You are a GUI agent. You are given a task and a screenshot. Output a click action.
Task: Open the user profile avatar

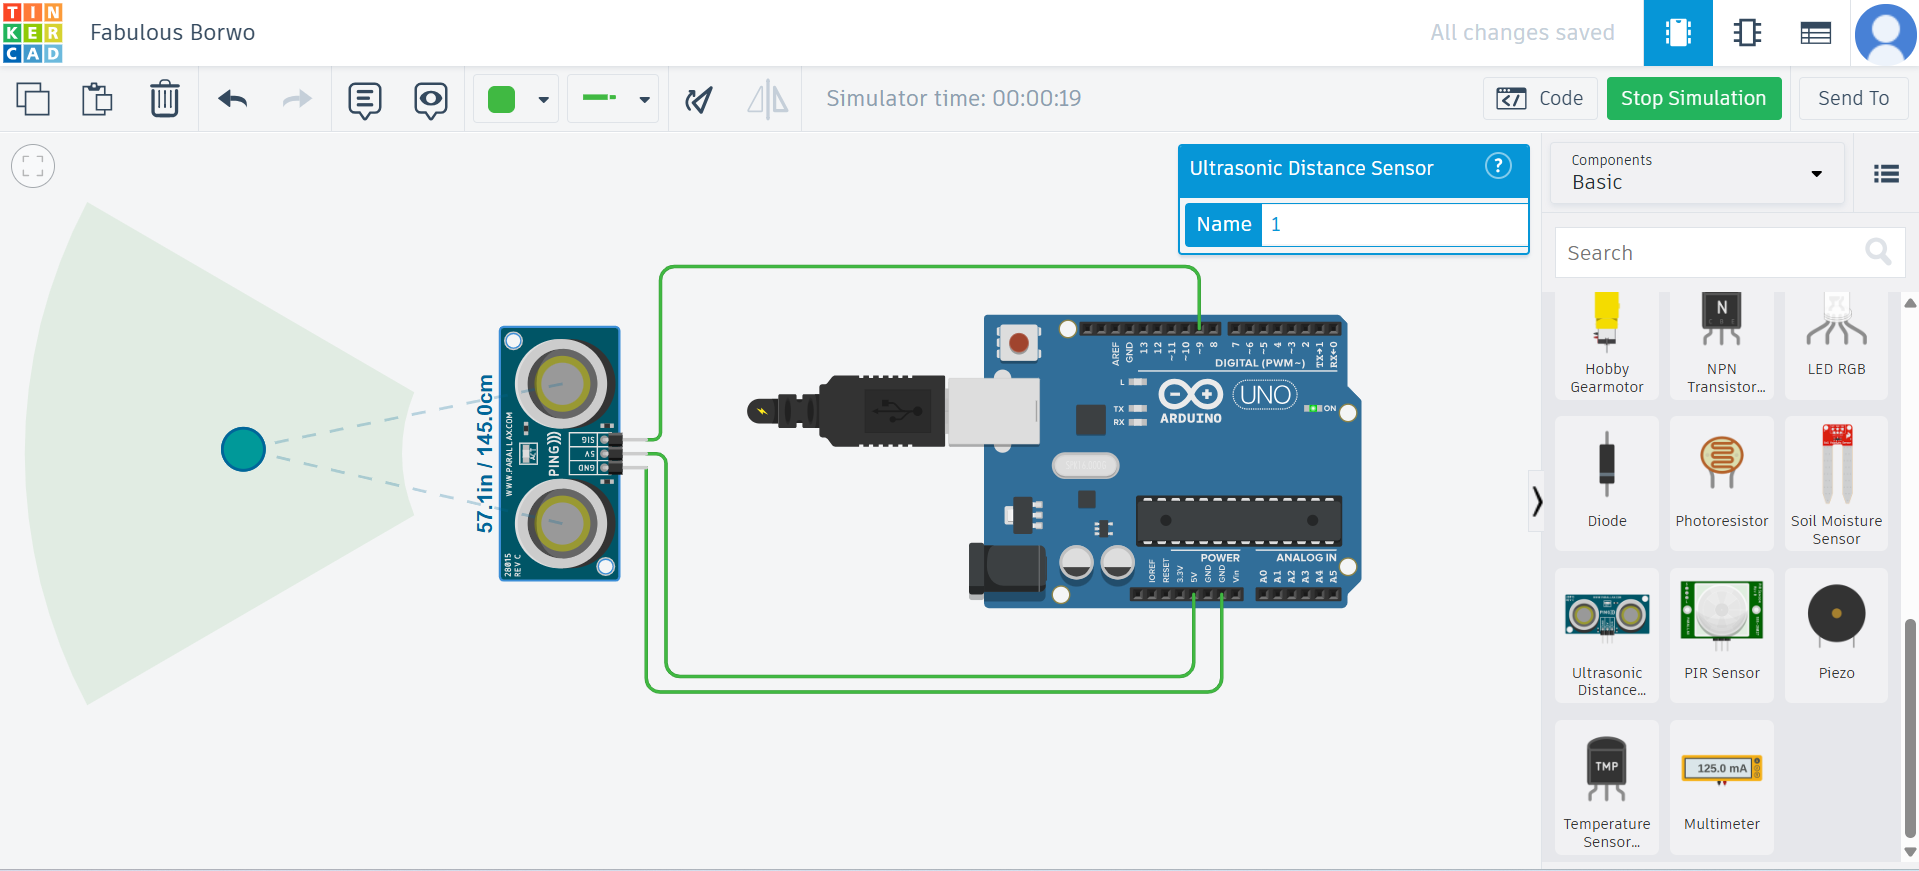click(1886, 33)
